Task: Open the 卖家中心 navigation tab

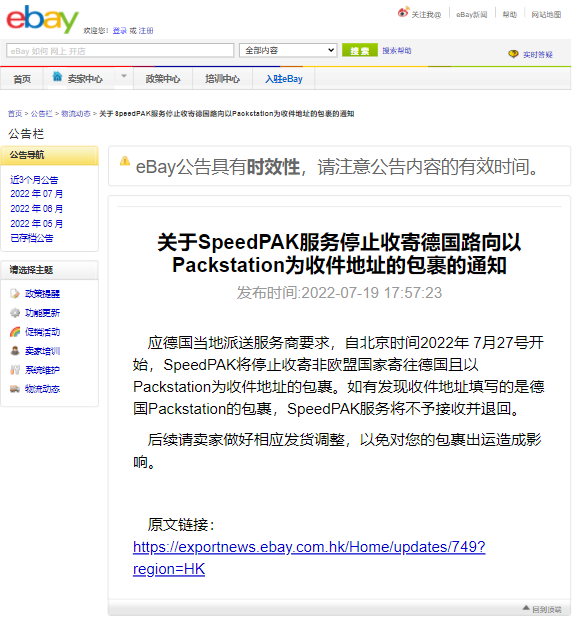Action: [85, 79]
